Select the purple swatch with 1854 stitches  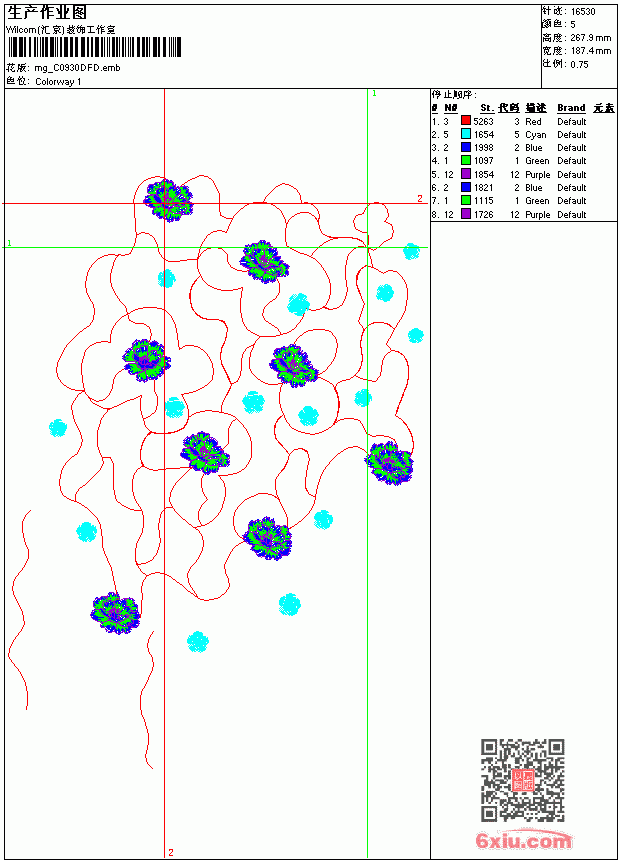[x=466, y=174]
